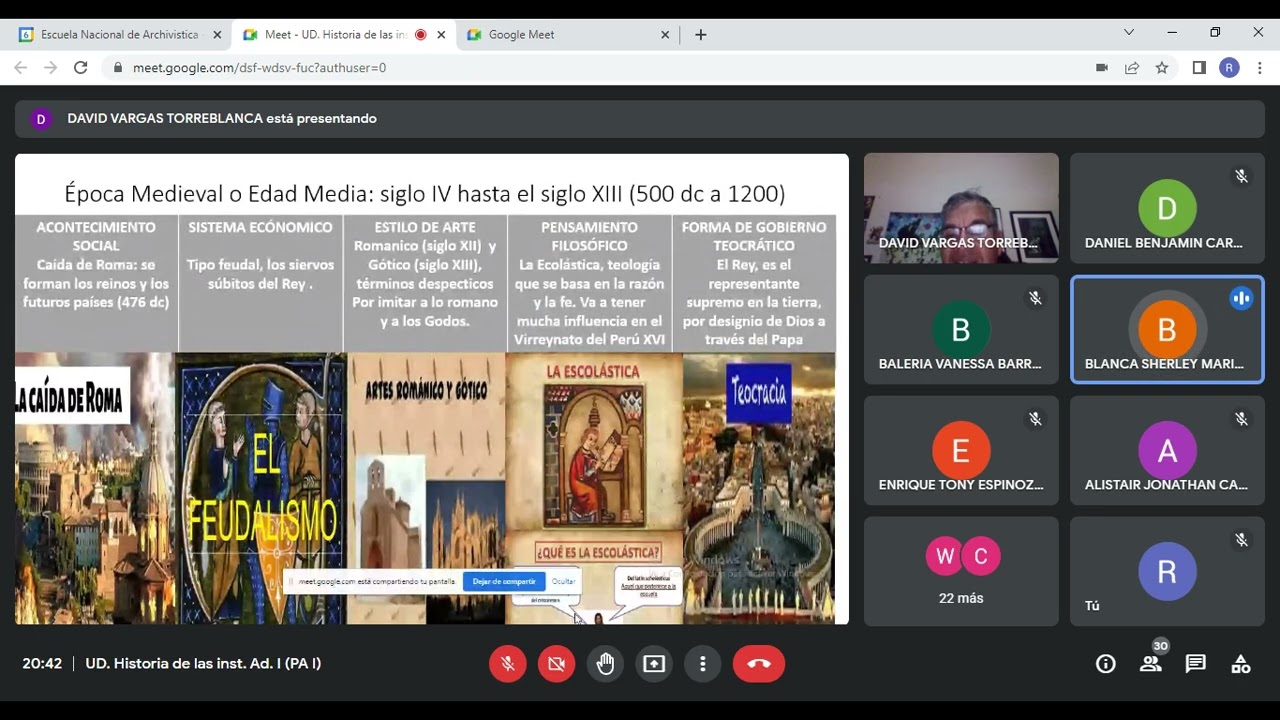Click Dejar de compartir button

pyautogui.click(x=504, y=581)
